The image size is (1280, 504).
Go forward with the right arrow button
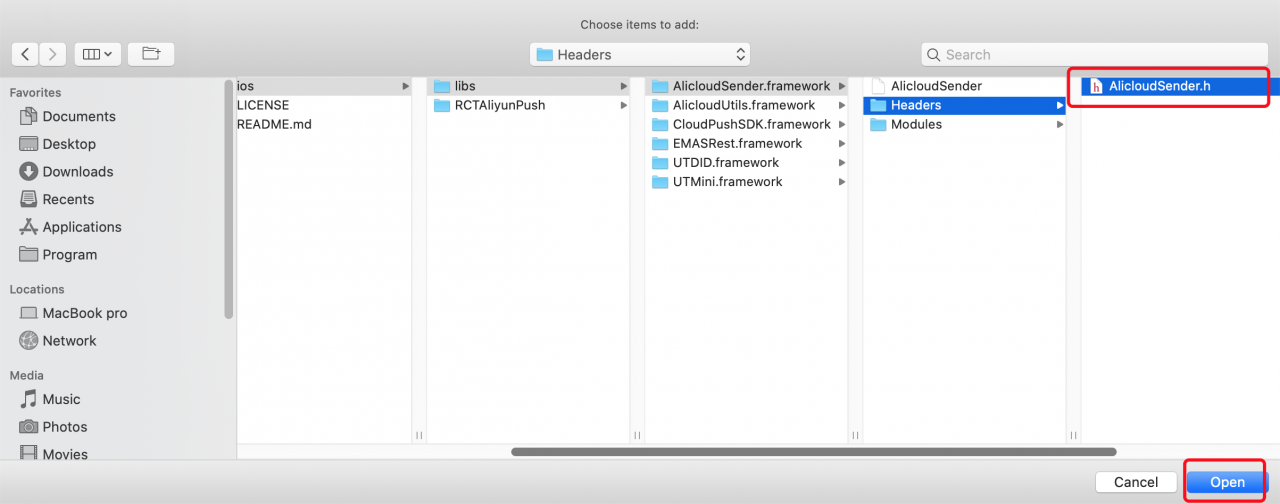point(53,54)
